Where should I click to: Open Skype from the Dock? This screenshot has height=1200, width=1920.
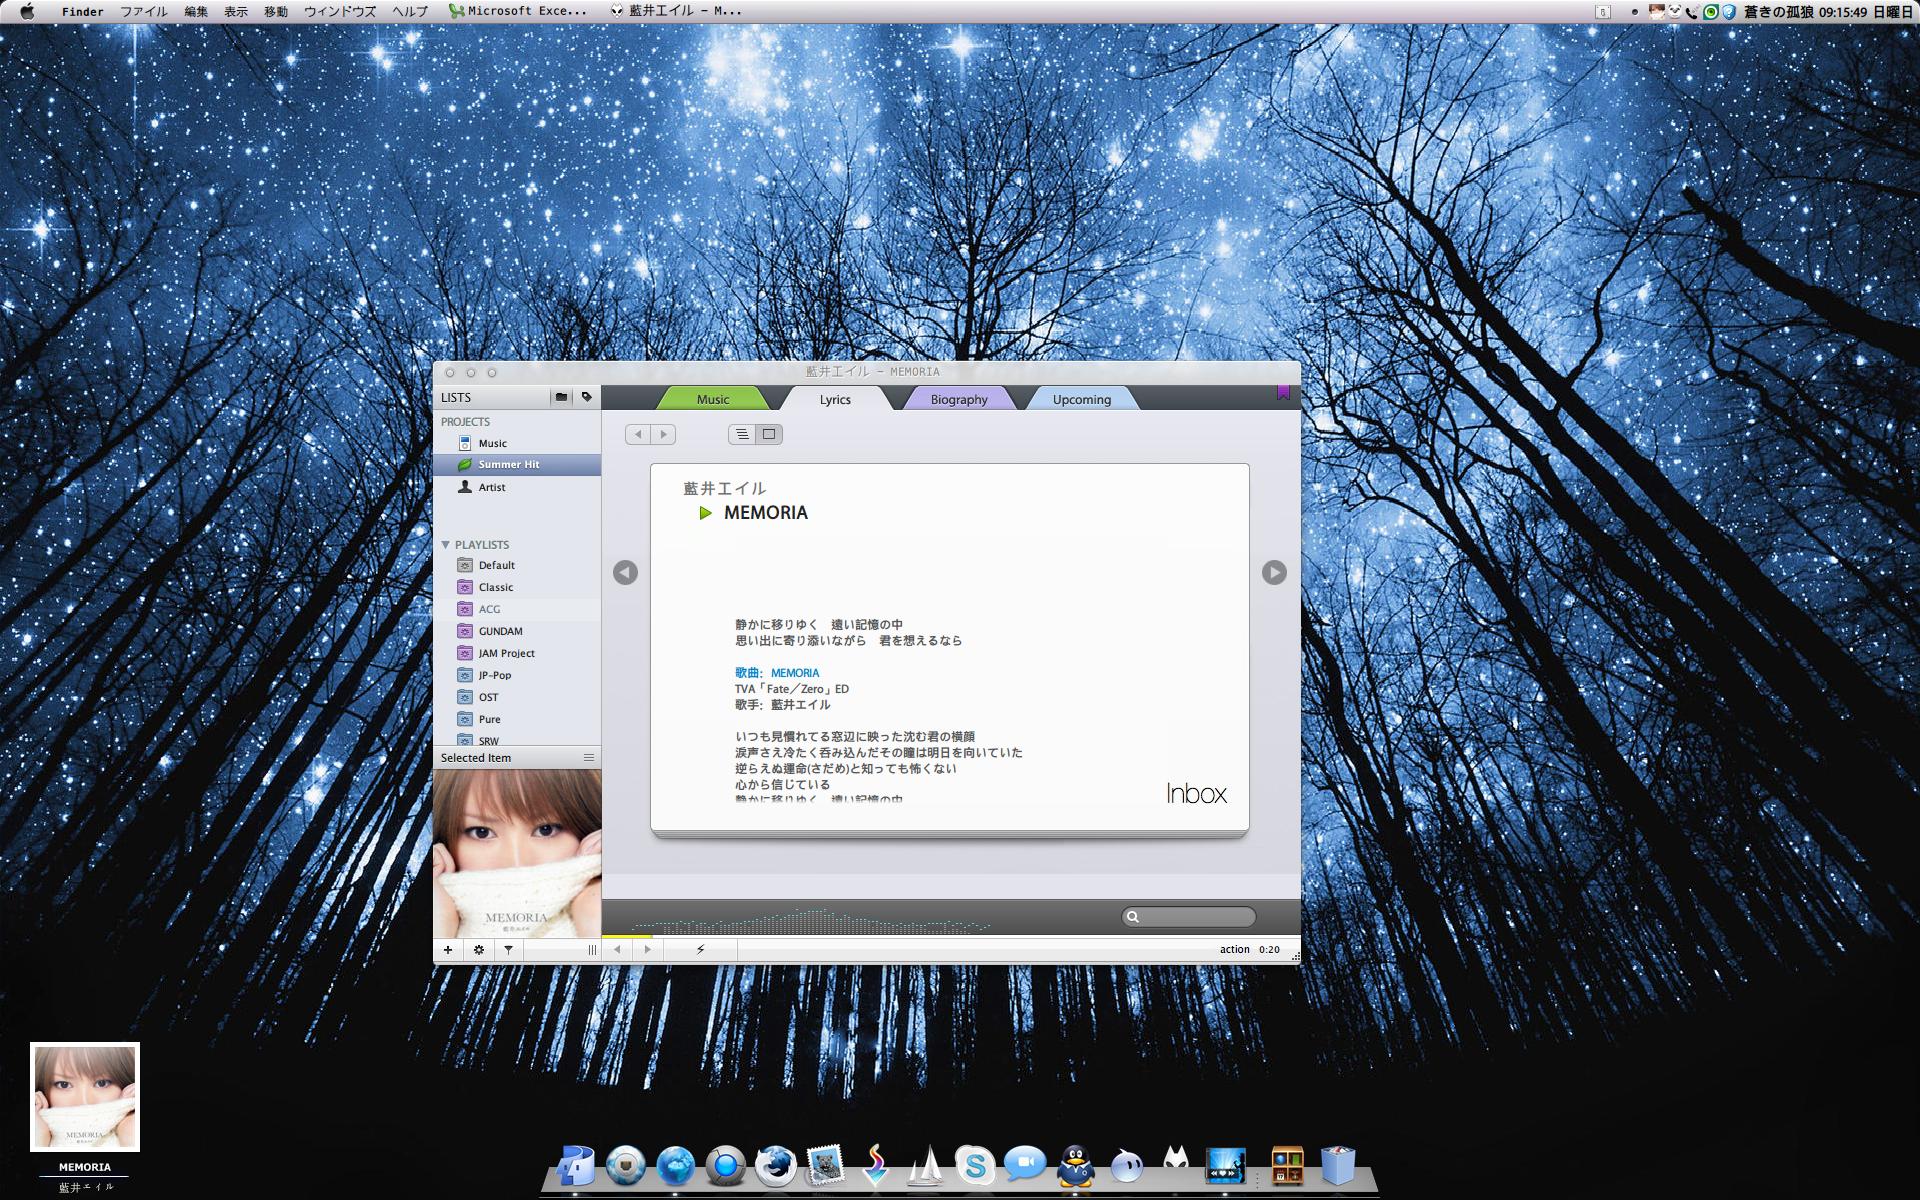975,1166
